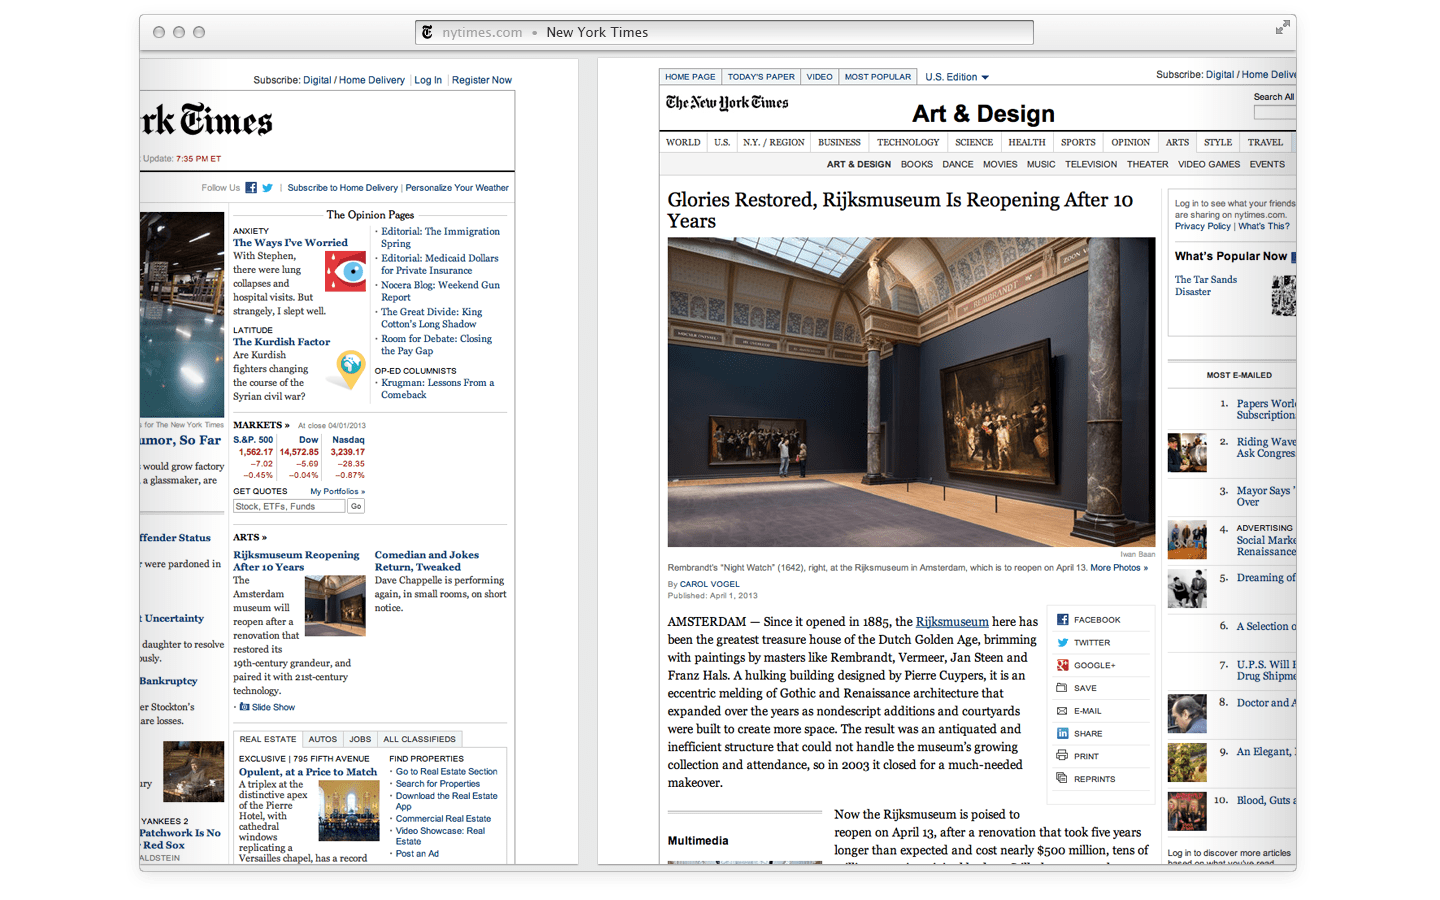This screenshot has height=900, width=1440.
Task: Click Privacy Policy link
Action: [x=1203, y=226]
